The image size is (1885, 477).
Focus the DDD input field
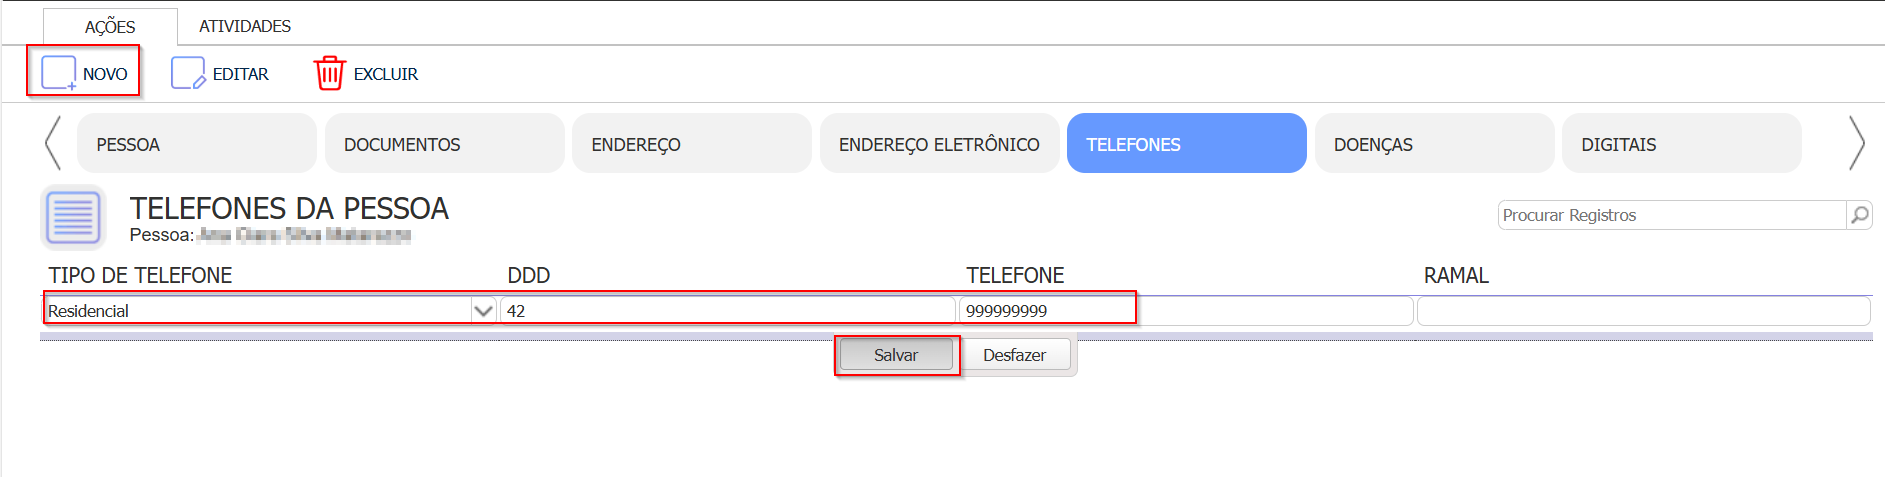tap(728, 311)
